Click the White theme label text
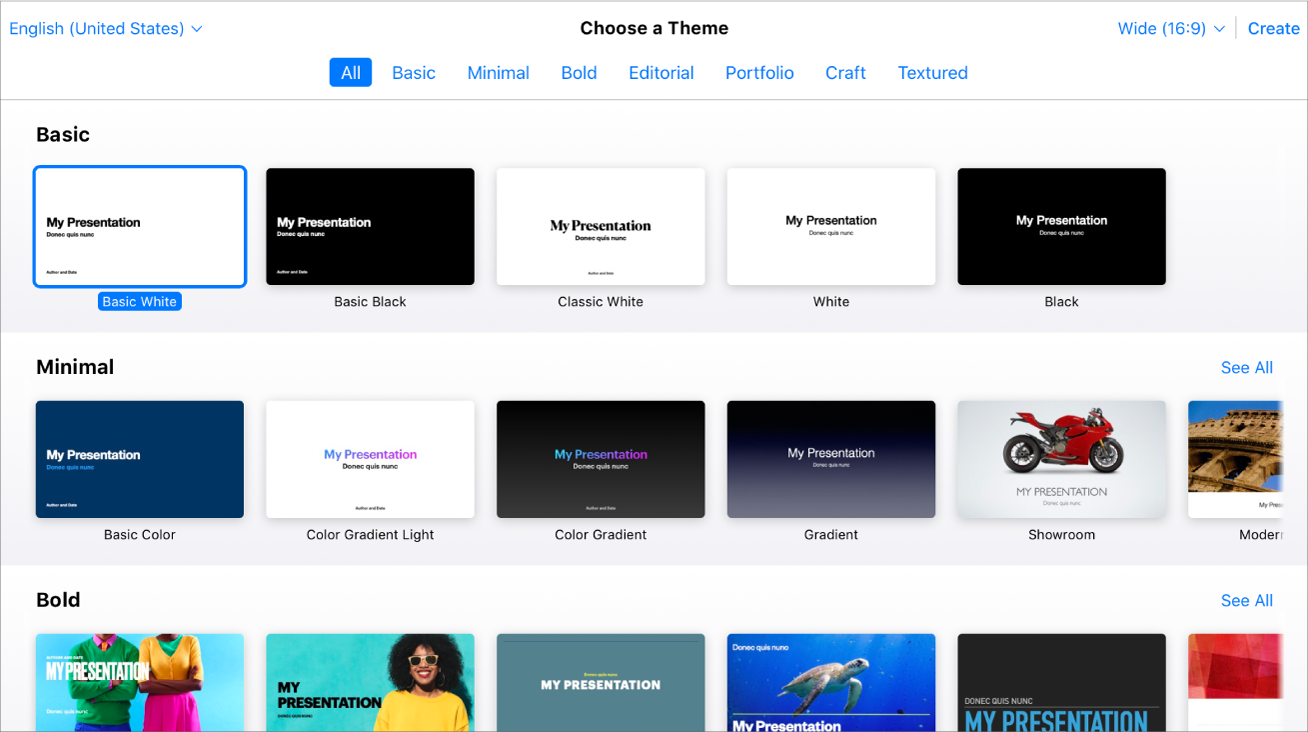The height and width of the screenshot is (732, 1308). click(x=831, y=302)
